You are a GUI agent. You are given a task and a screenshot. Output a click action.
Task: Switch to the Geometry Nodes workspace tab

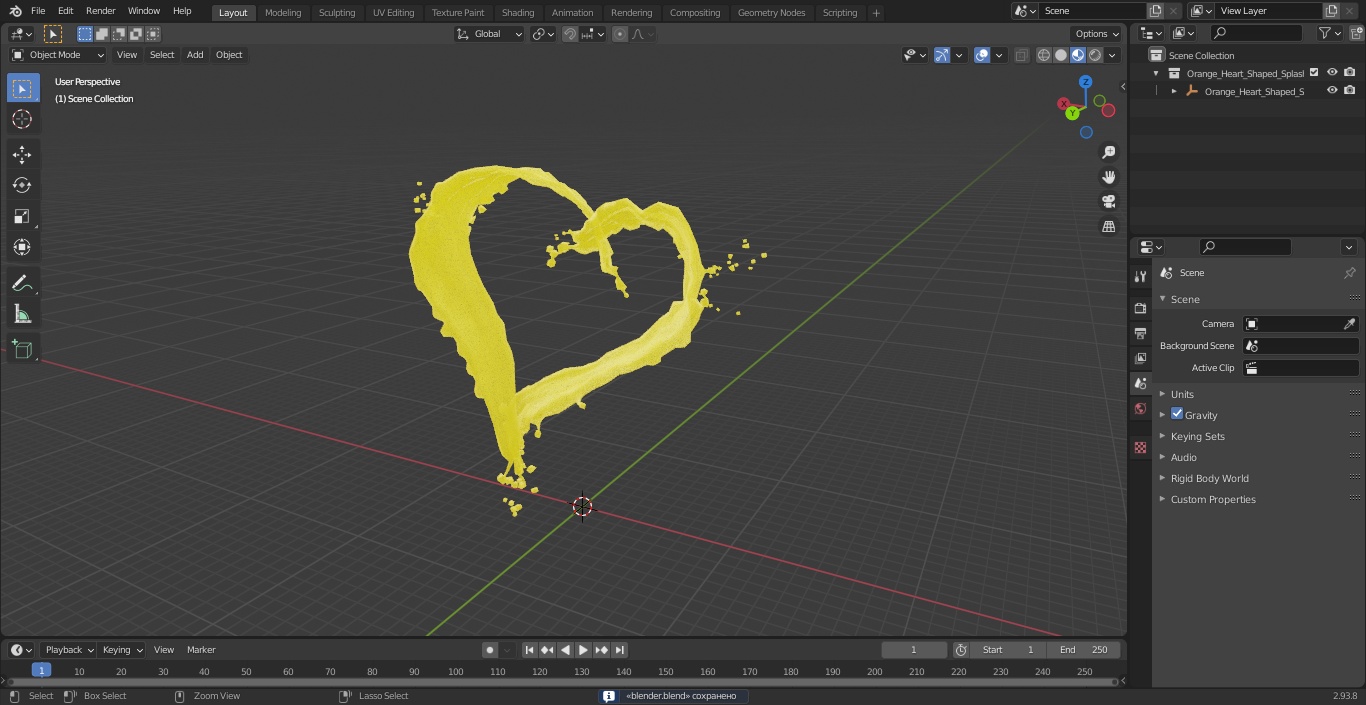click(x=771, y=13)
